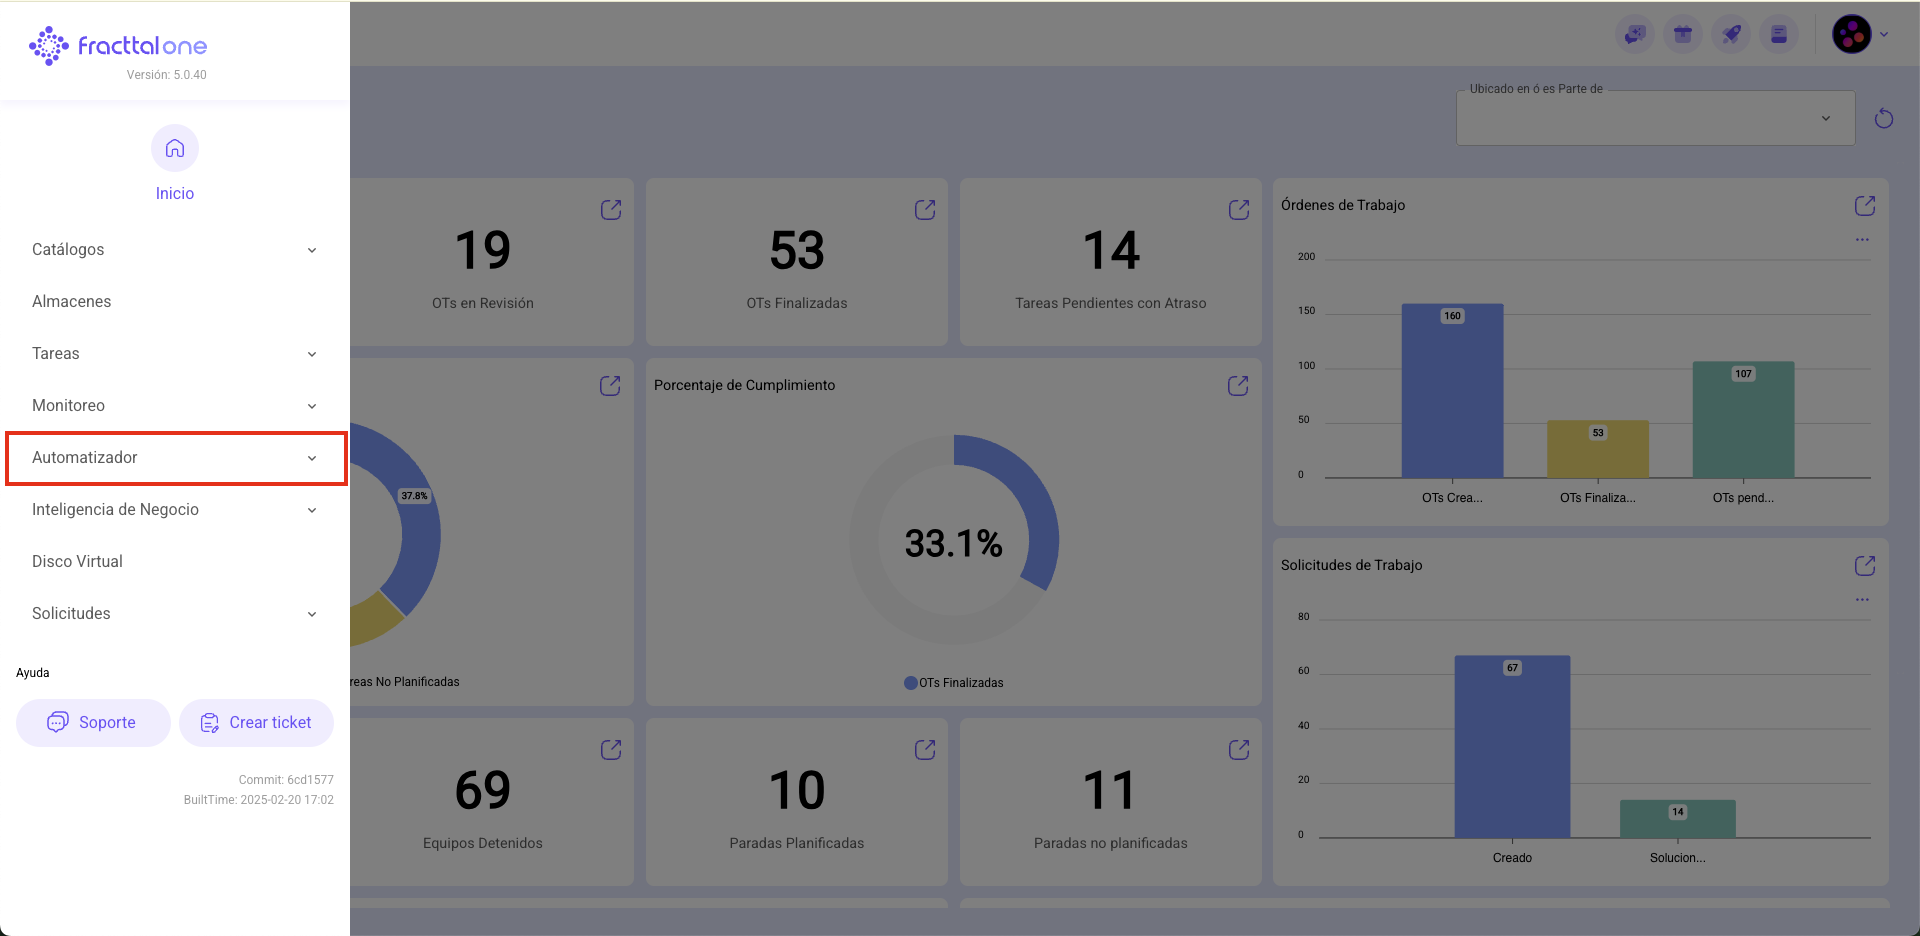Open Porcentaje de Cumplimiento expand icon
The image size is (1920, 936).
click(1238, 386)
